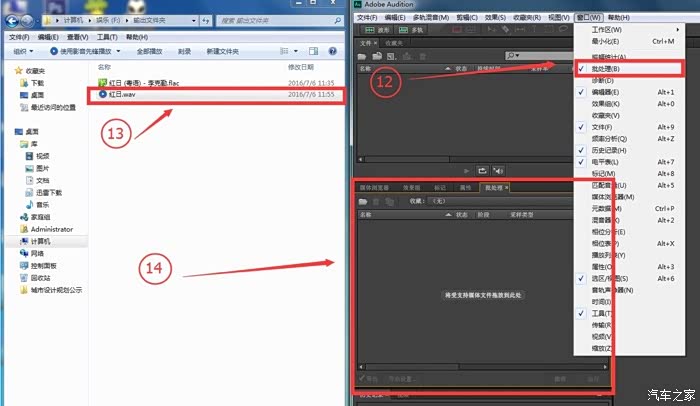
Task: Open the address bar history dropdown arrow
Action: [194, 21]
